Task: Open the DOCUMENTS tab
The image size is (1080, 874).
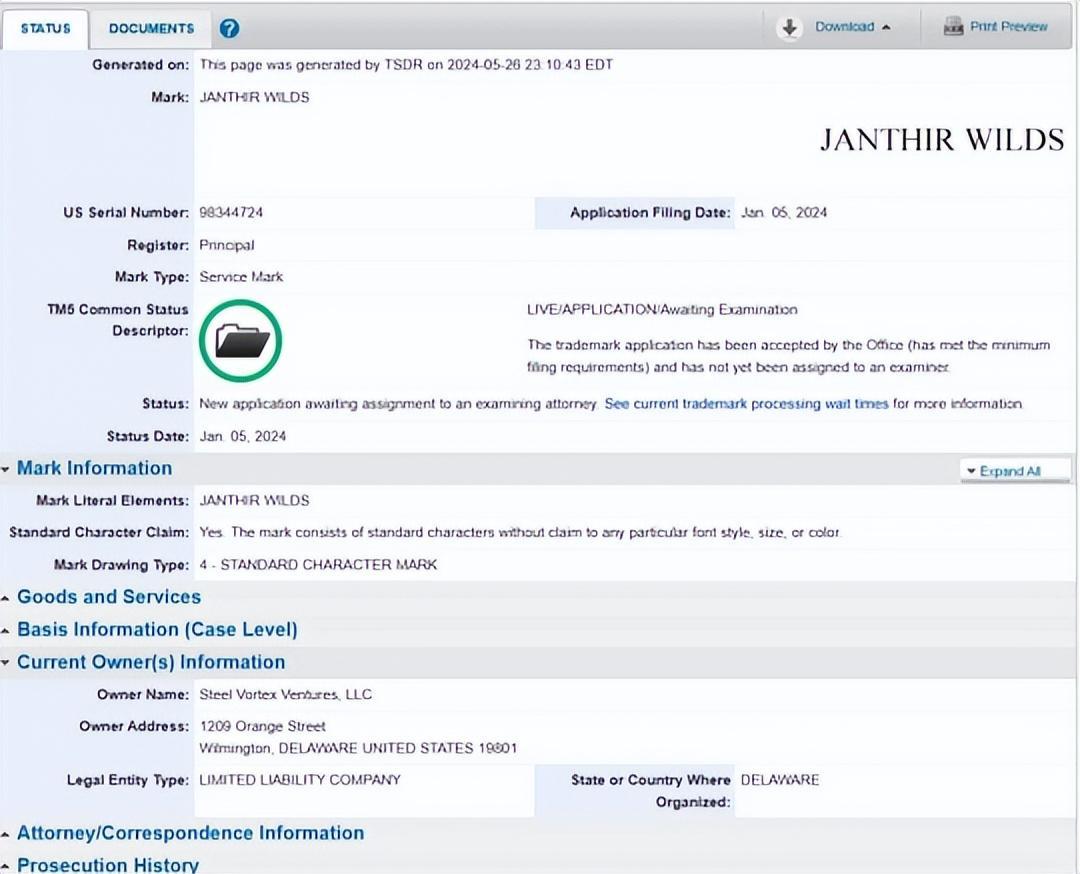Action: (151, 28)
